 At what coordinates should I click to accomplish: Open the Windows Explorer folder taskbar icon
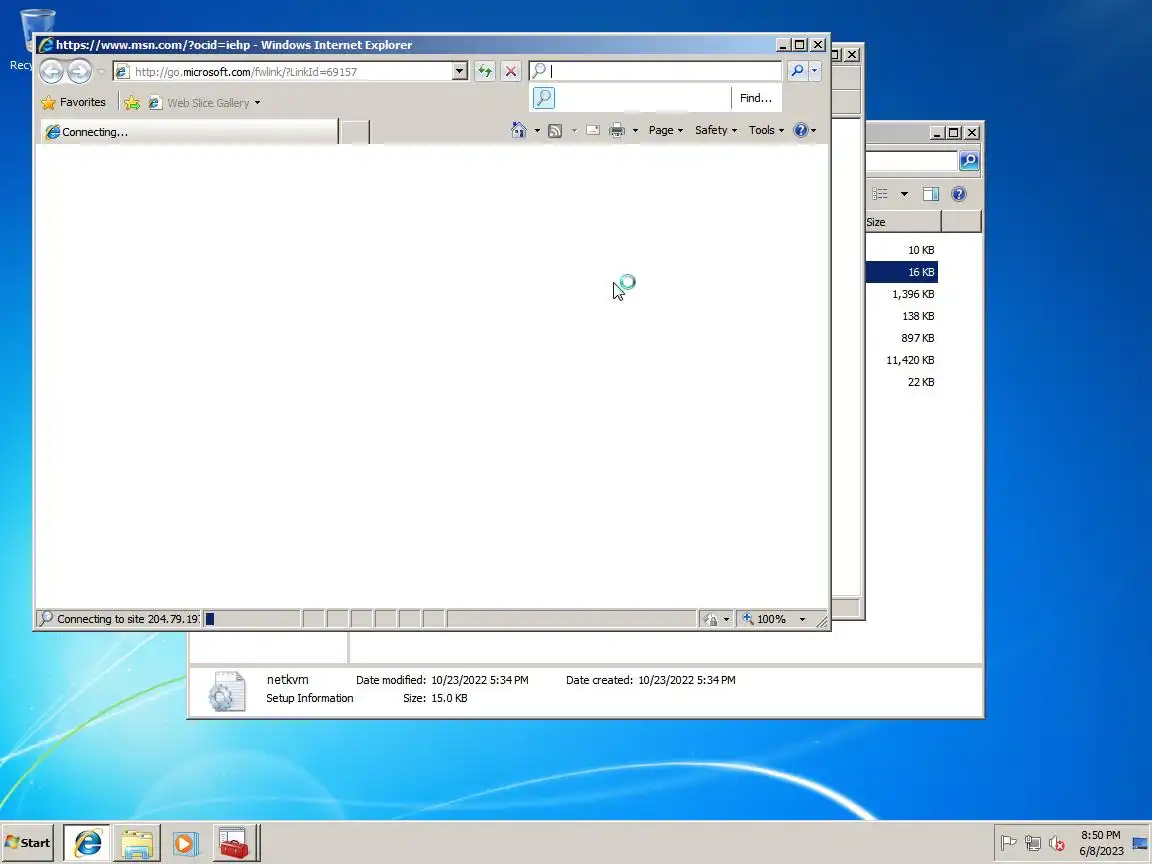[137, 843]
